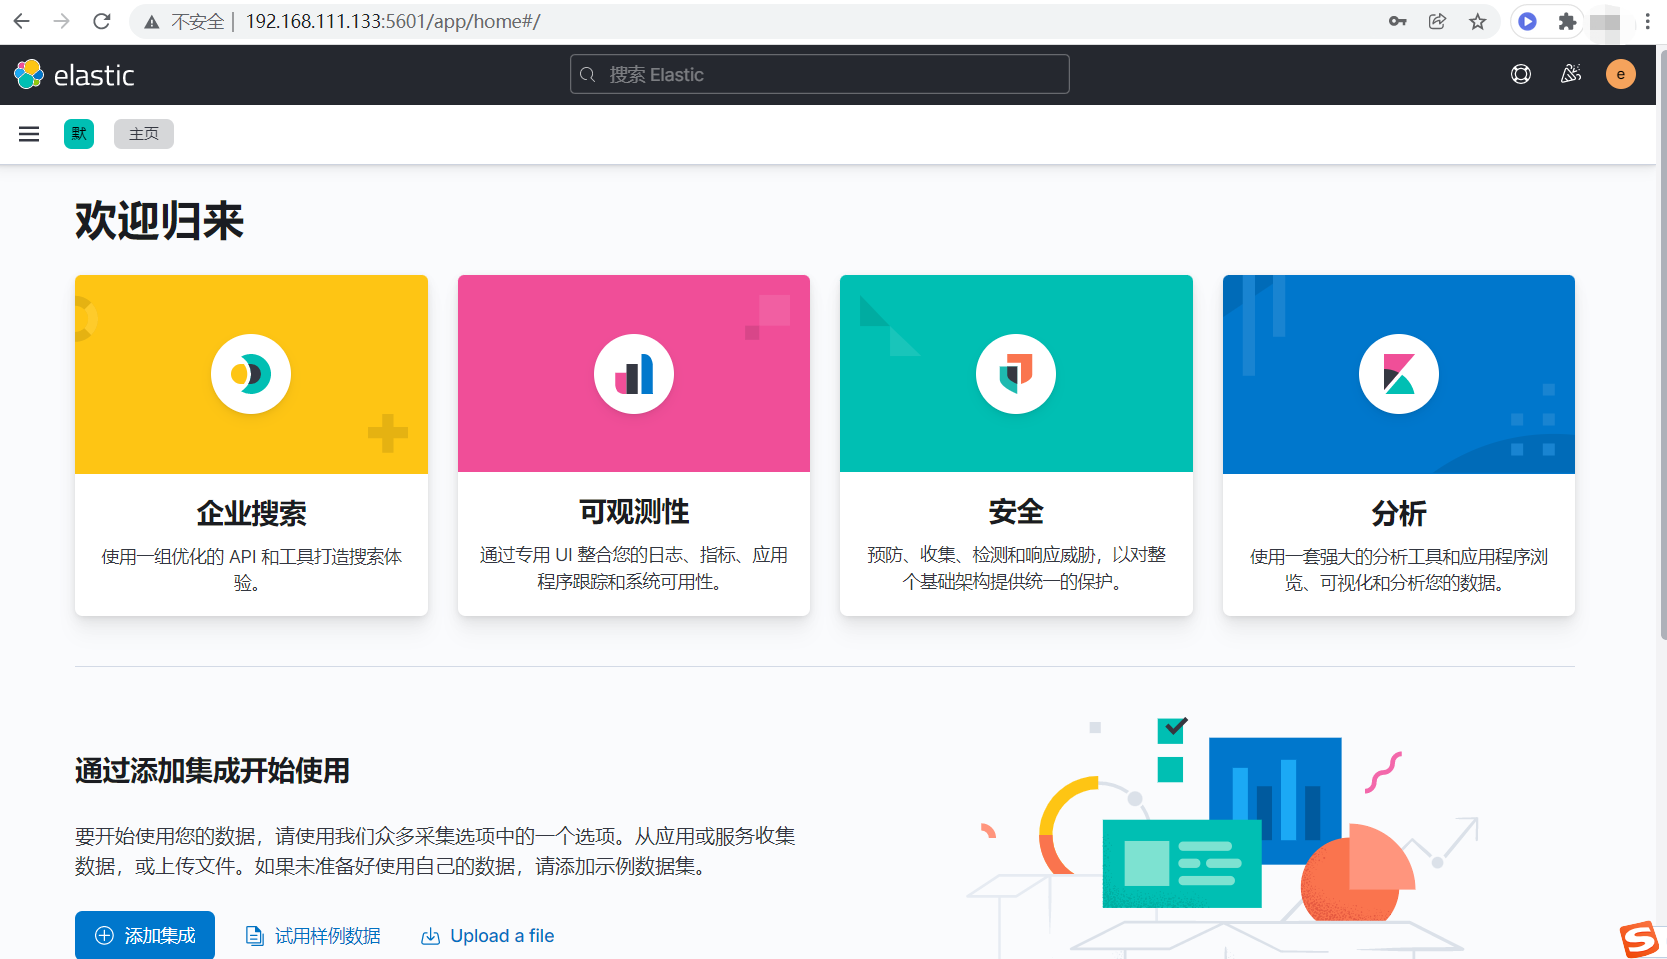Open the extensions puzzle icon
Screen dimensions: 1667x959
pos(1567,21)
